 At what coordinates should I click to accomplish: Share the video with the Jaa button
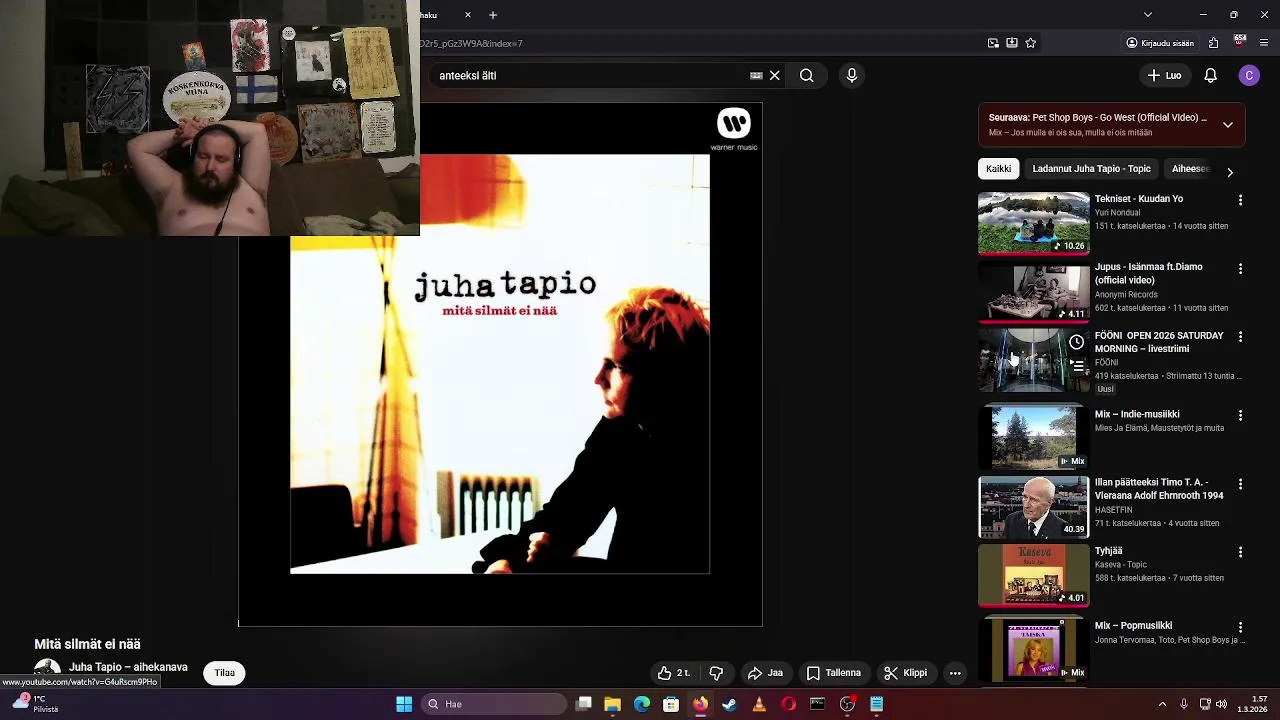tap(765, 673)
